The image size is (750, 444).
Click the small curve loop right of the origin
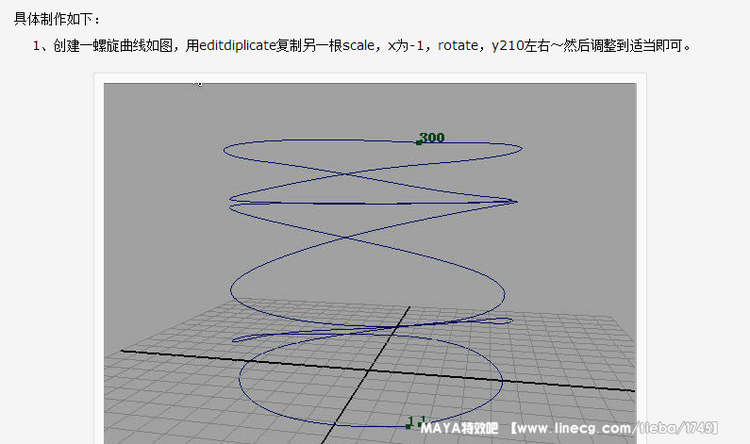[x=498, y=322]
